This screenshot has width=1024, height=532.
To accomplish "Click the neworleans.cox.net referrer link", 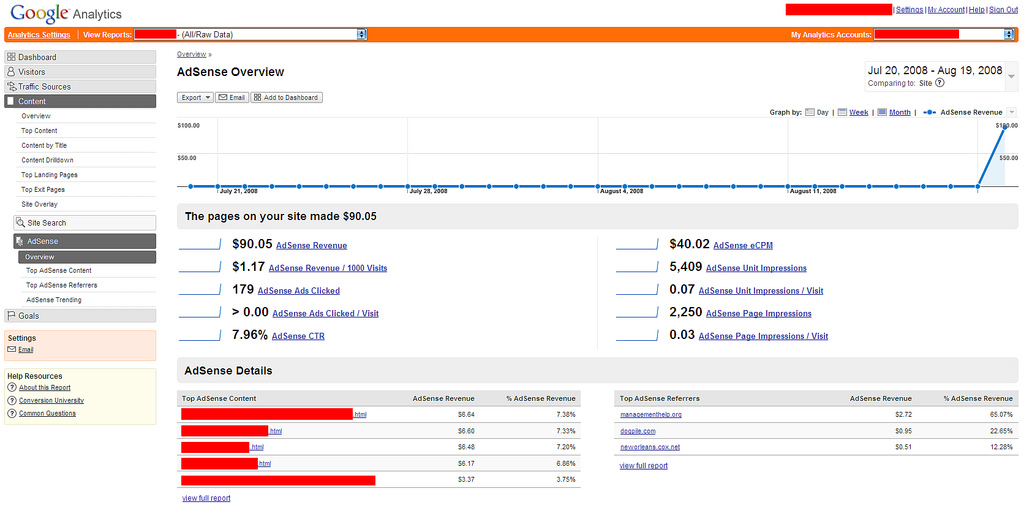I will pyautogui.click(x=650, y=447).
